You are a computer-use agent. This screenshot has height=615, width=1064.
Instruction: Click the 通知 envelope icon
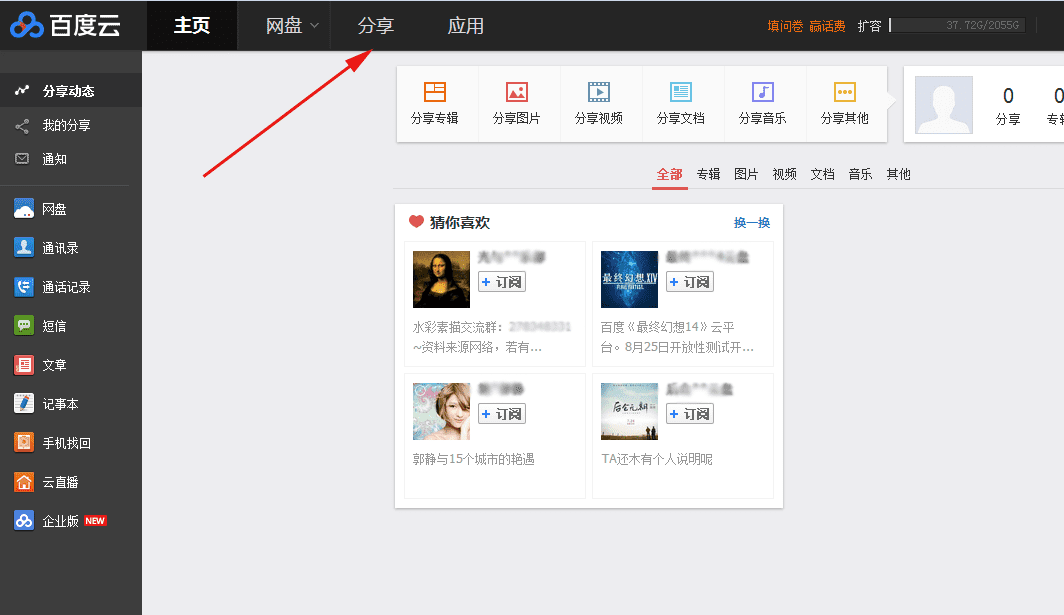pyautogui.click(x=22, y=159)
